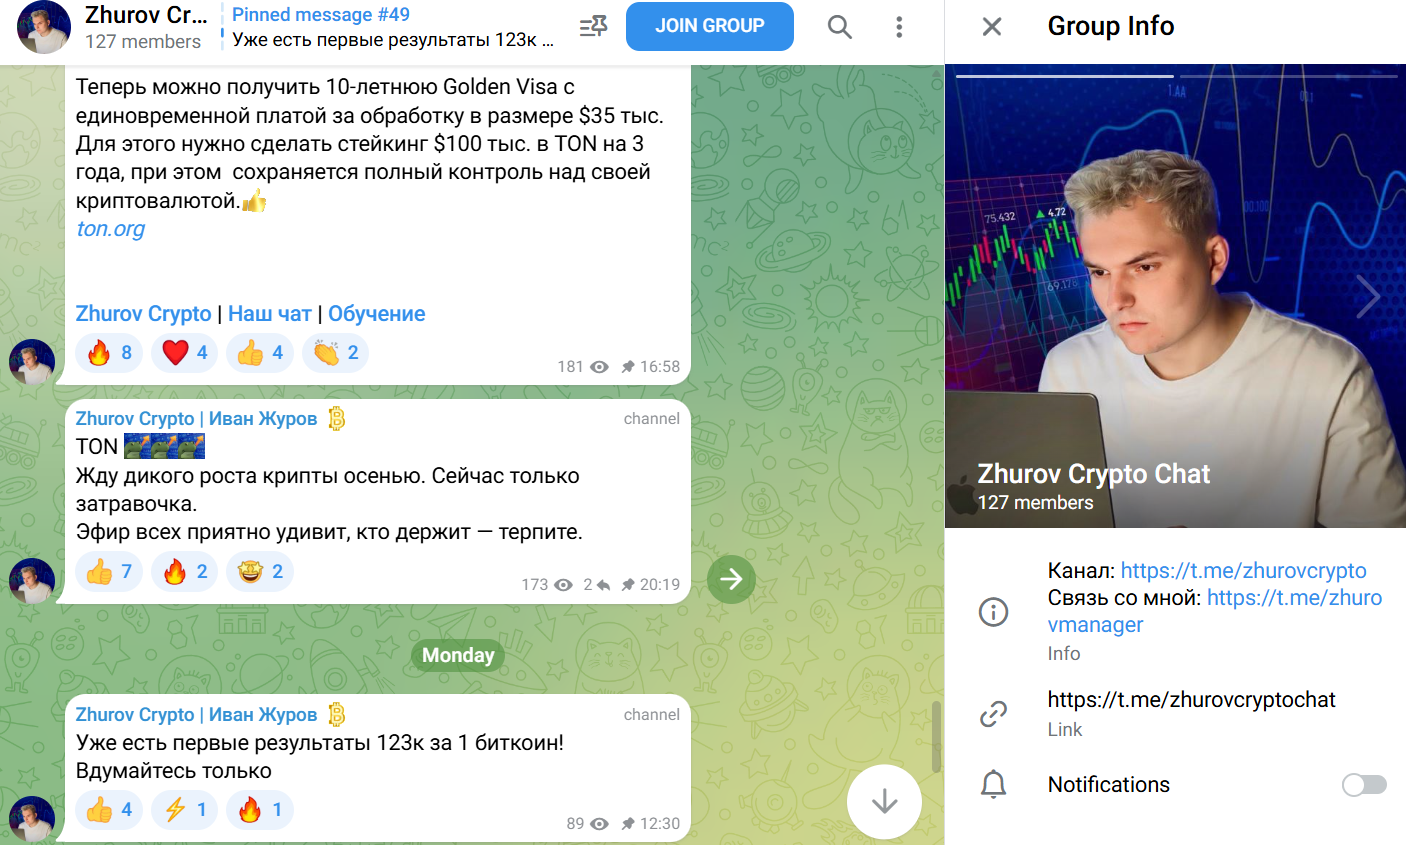The width and height of the screenshot is (1406, 845).
Task: Click the JOIN GROUP button
Action: click(710, 26)
